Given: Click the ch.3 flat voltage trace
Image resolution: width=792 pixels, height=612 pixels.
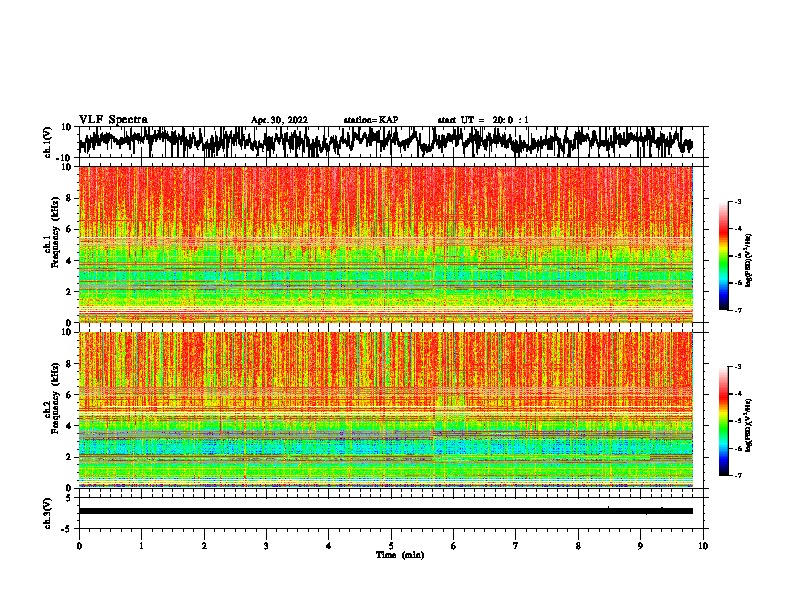Looking at the screenshot, I should [385, 511].
